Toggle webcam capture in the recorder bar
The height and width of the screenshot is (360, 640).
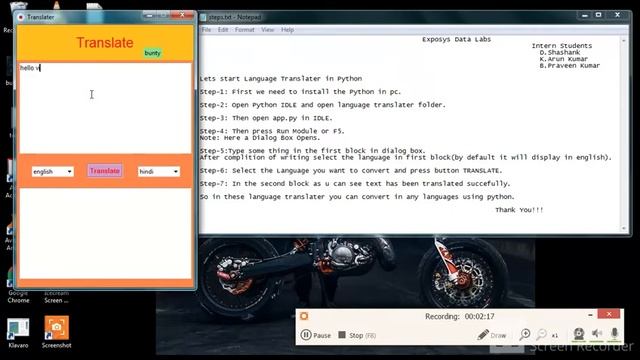(x=578, y=334)
